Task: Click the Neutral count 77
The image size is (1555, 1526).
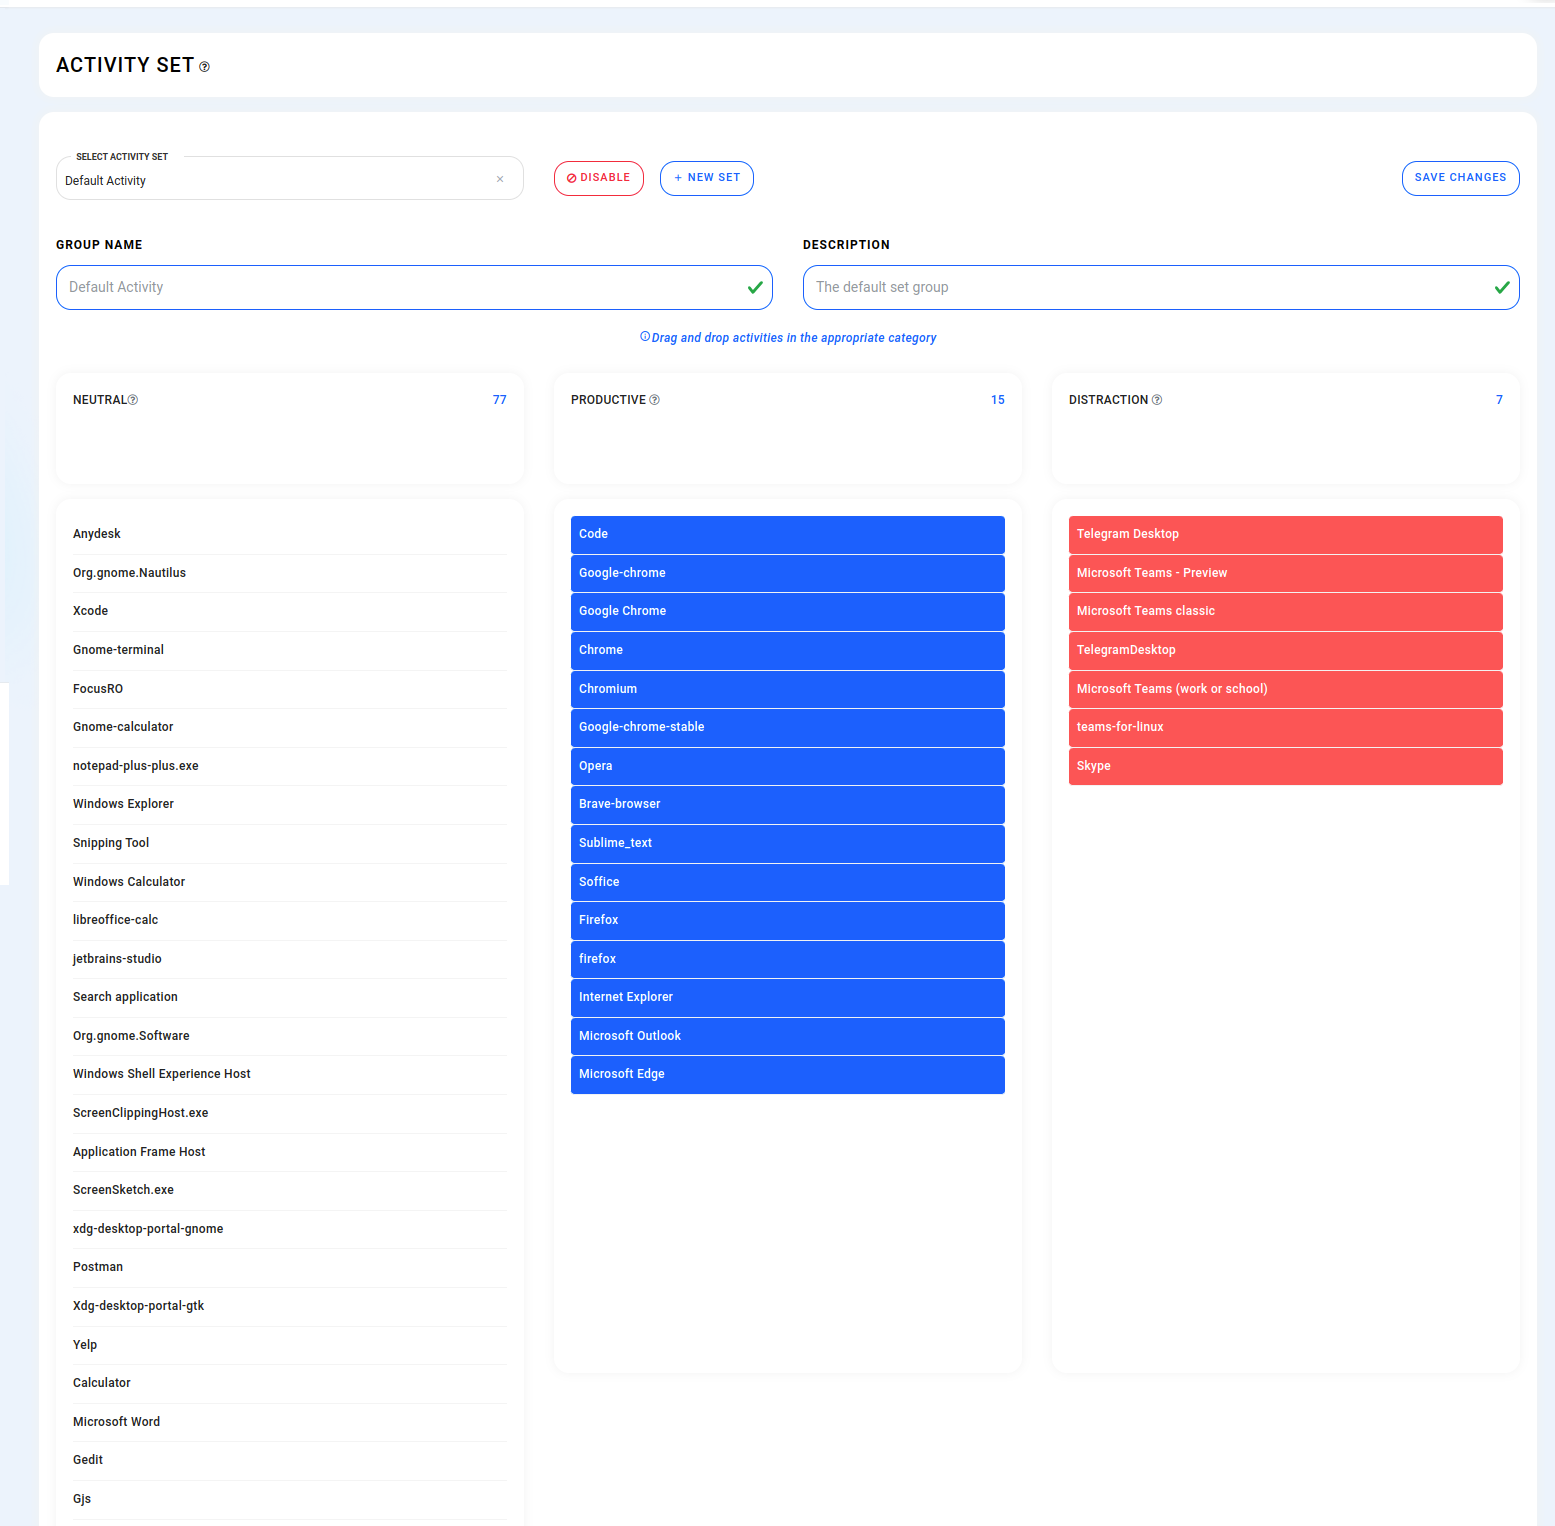Action: 500,400
